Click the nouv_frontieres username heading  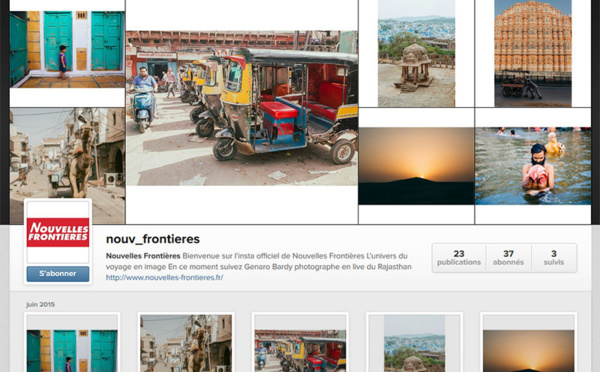pos(153,239)
